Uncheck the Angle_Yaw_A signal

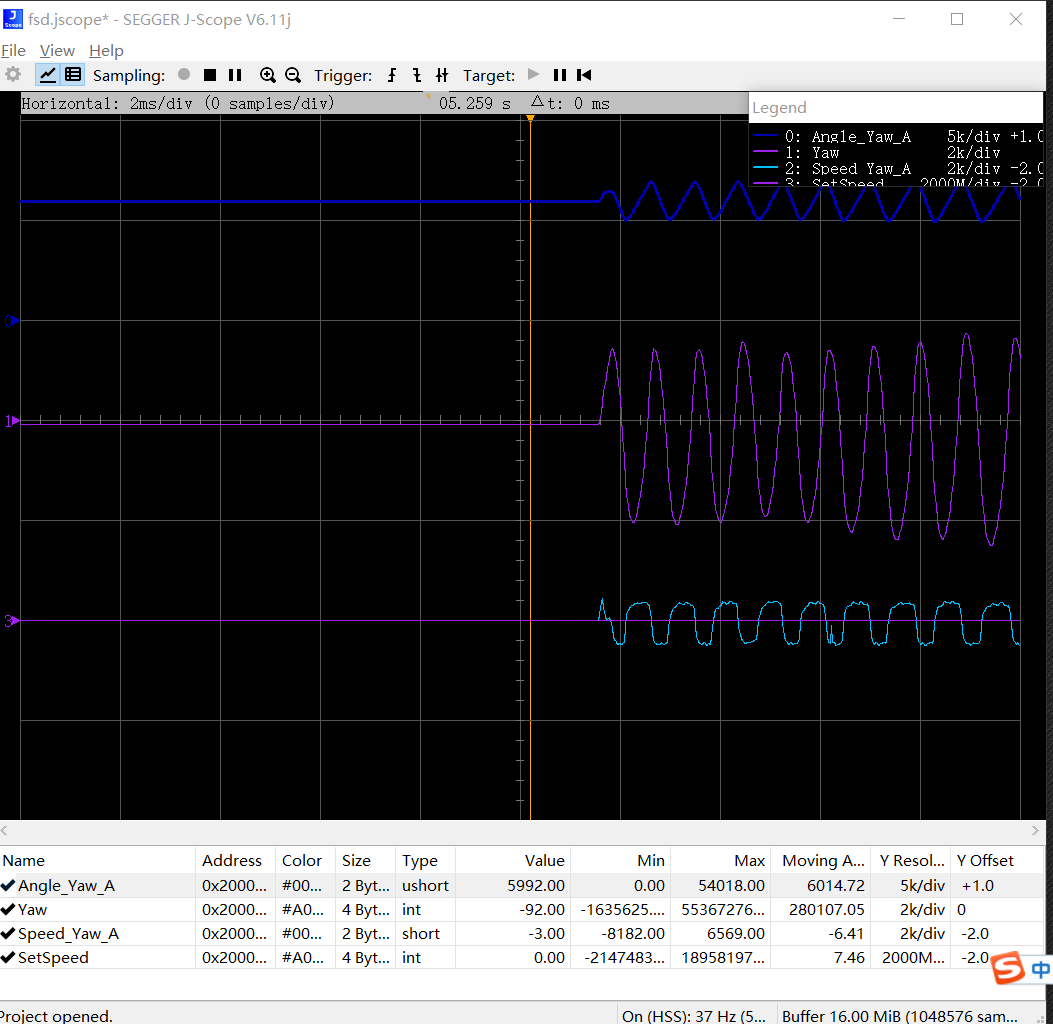[8, 886]
